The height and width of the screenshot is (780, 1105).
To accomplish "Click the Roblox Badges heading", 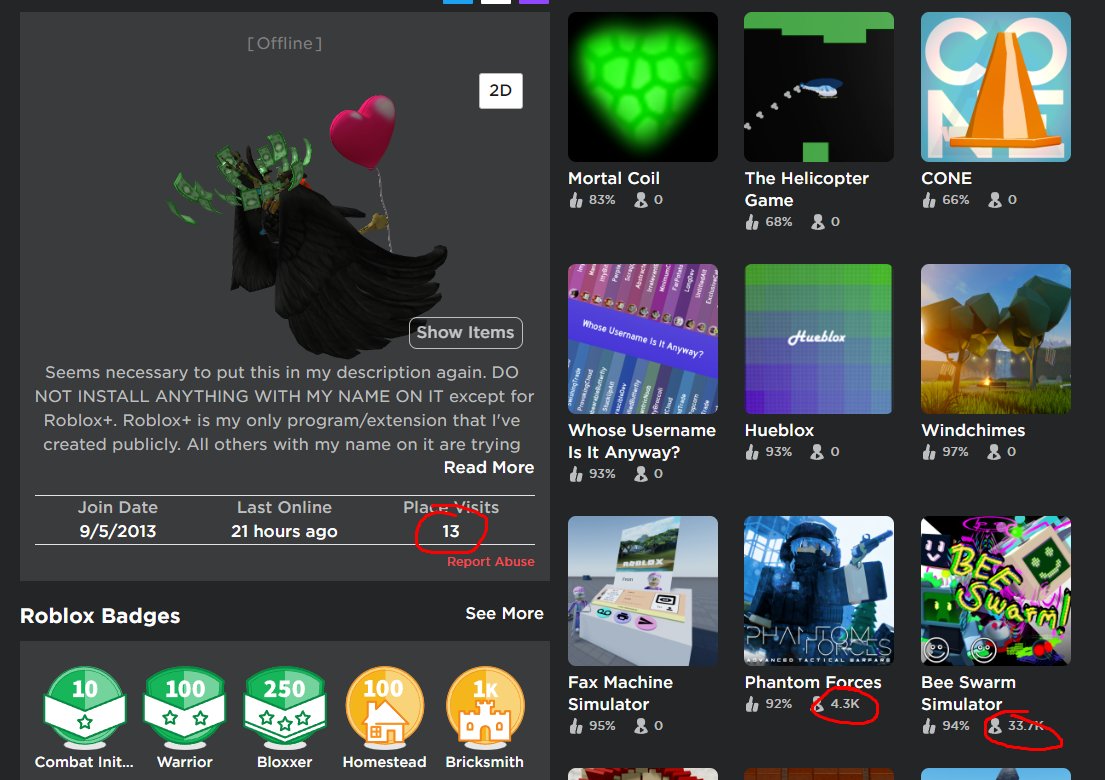I will click(x=100, y=616).
